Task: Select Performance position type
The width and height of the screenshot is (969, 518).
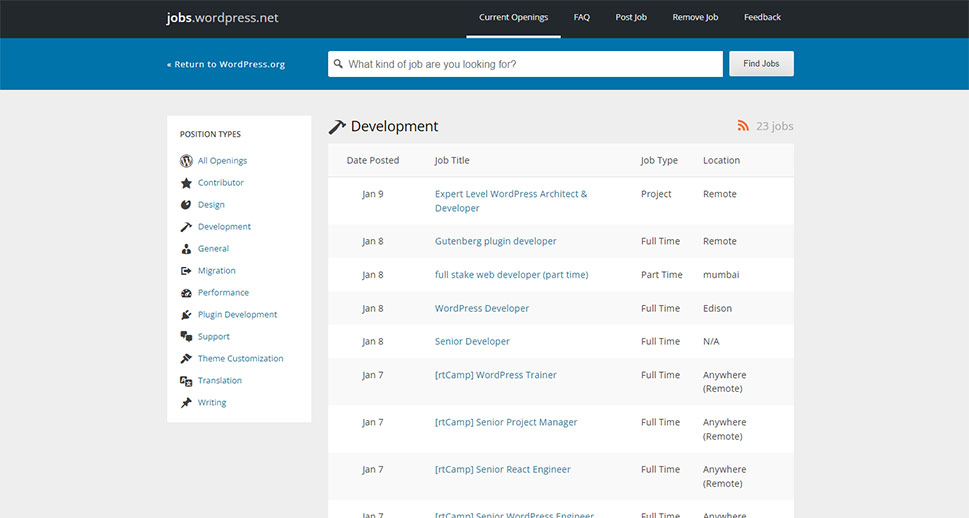Action: coord(223,292)
